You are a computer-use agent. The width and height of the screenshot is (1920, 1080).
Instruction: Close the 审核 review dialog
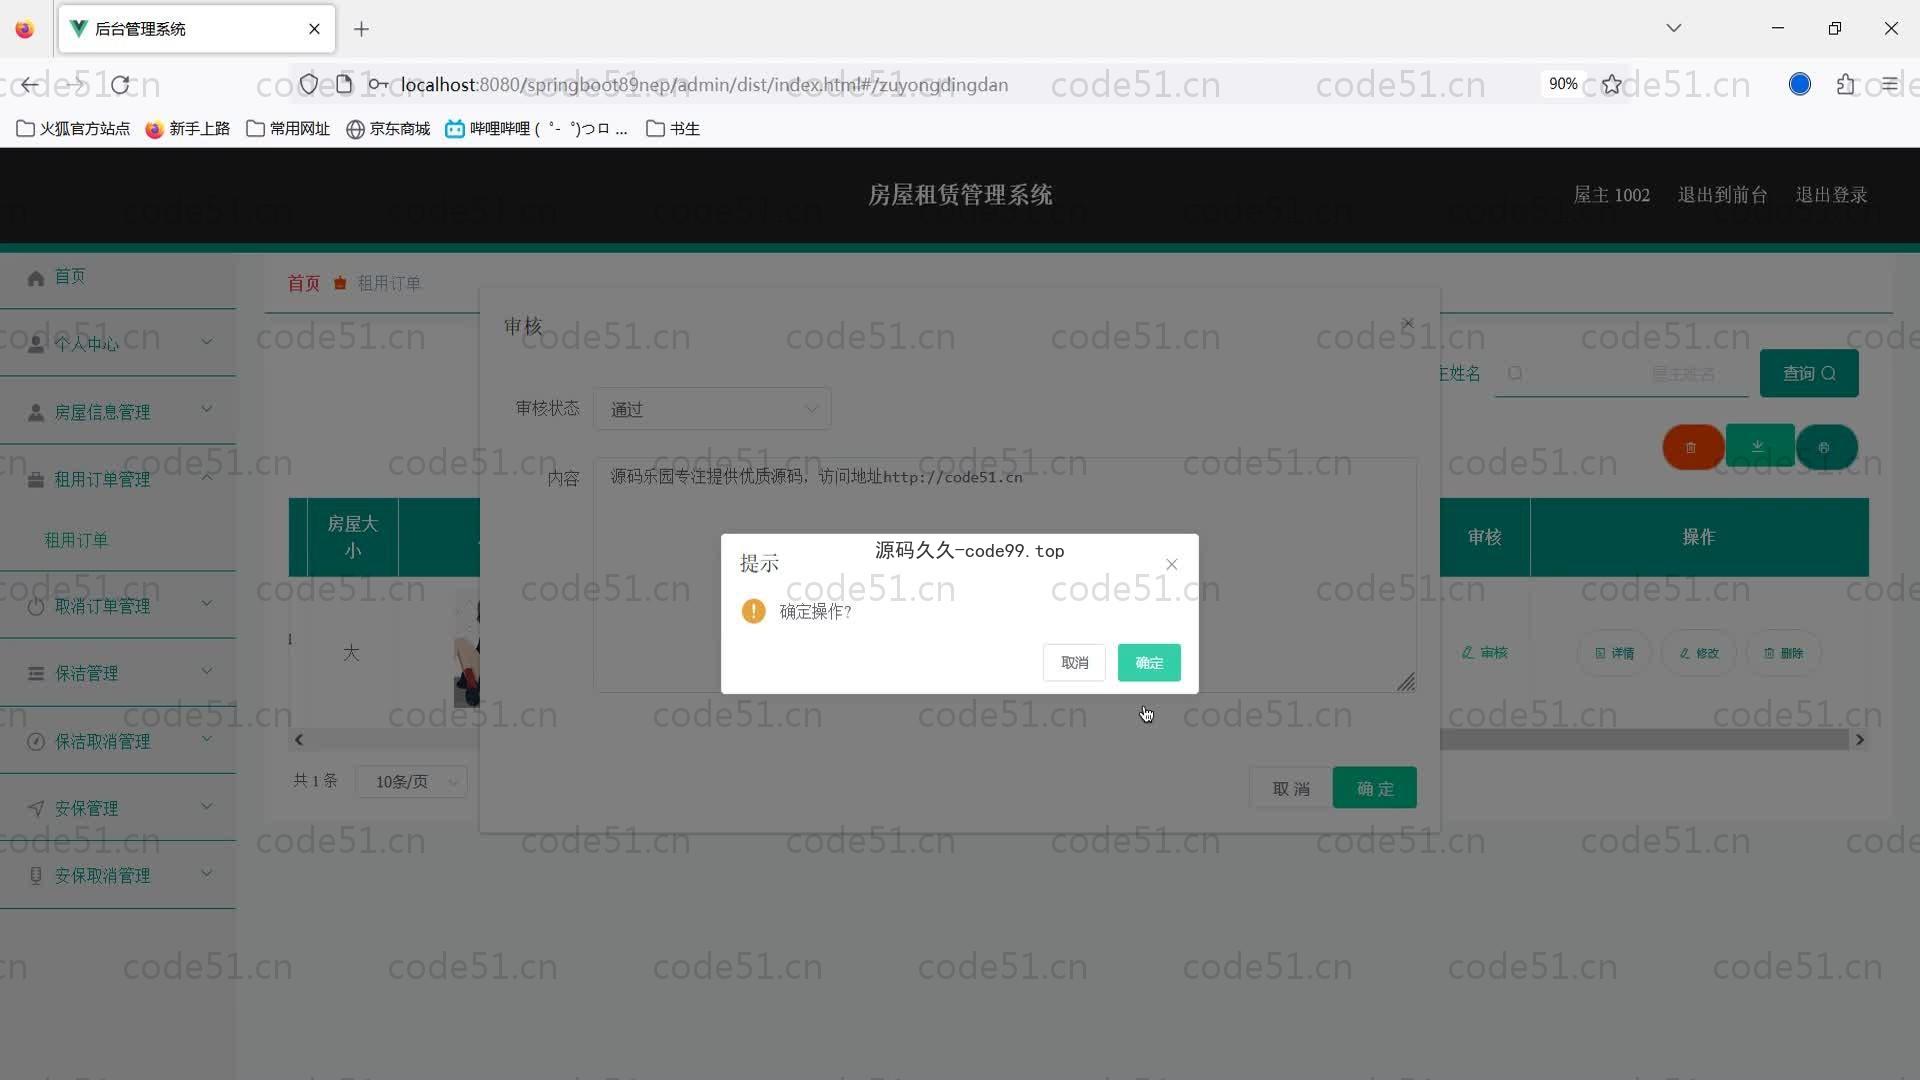coord(1408,323)
